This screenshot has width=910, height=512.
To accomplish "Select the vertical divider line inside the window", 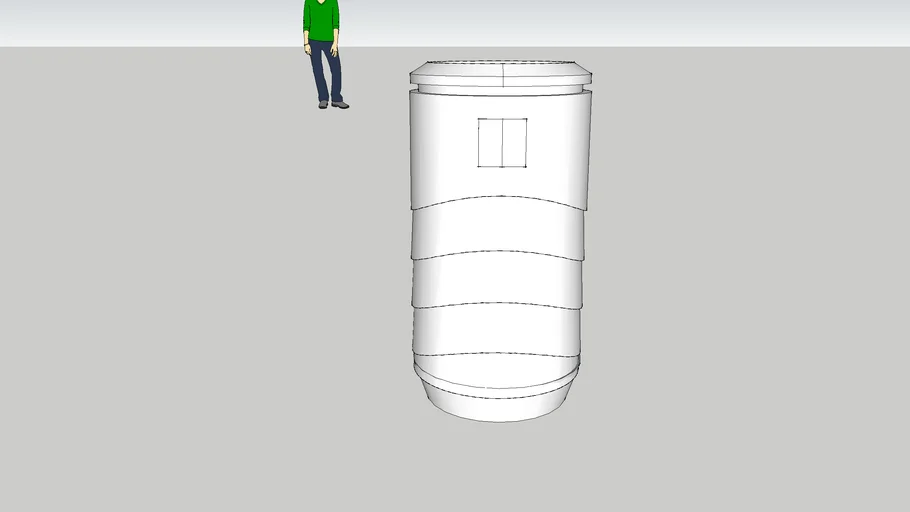I will click(502, 142).
